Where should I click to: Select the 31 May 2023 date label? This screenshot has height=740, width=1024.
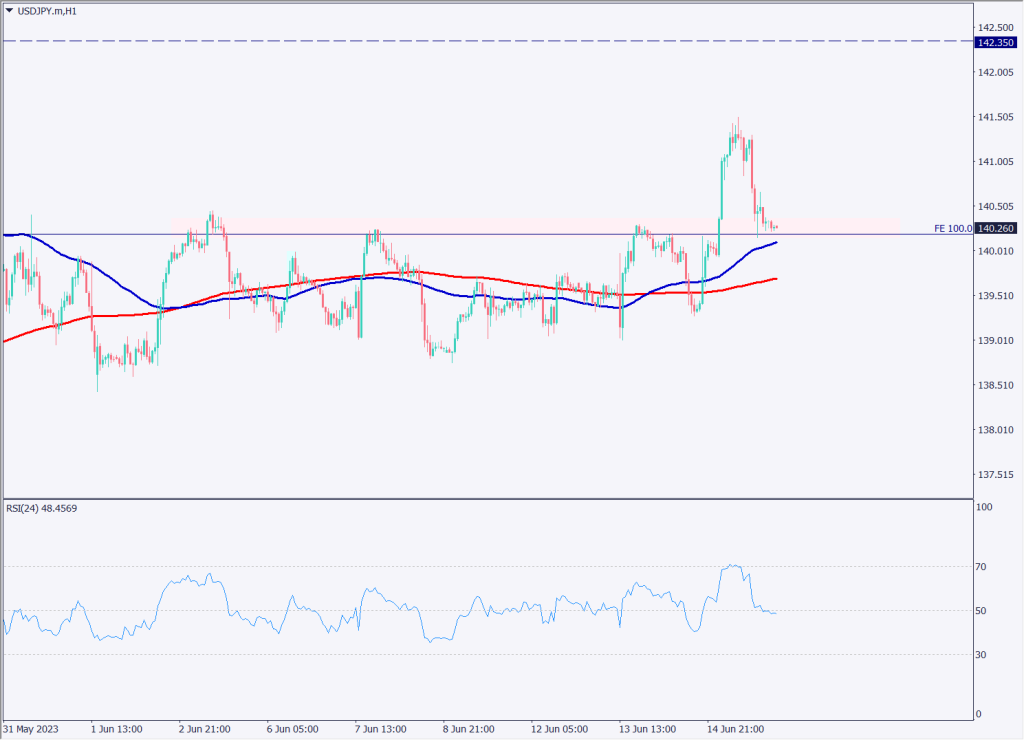pos(32,728)
